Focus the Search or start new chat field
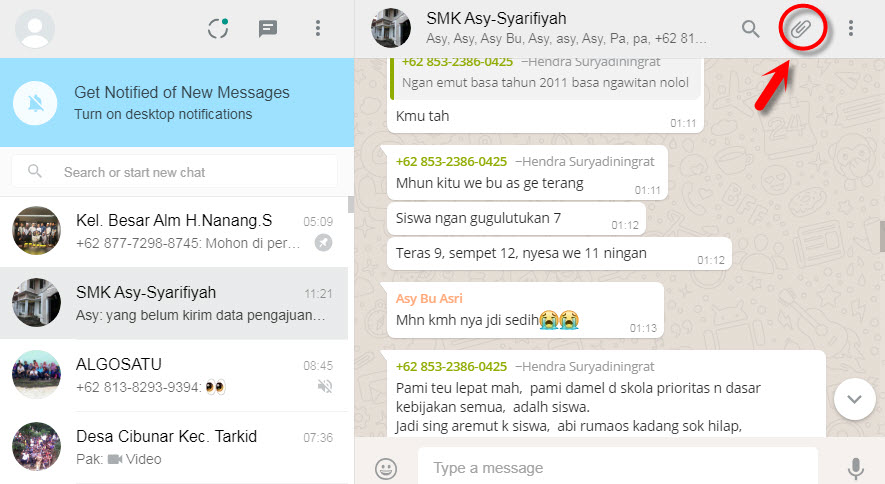This screenshot has height=484, width=885. (x=174, y=171)
